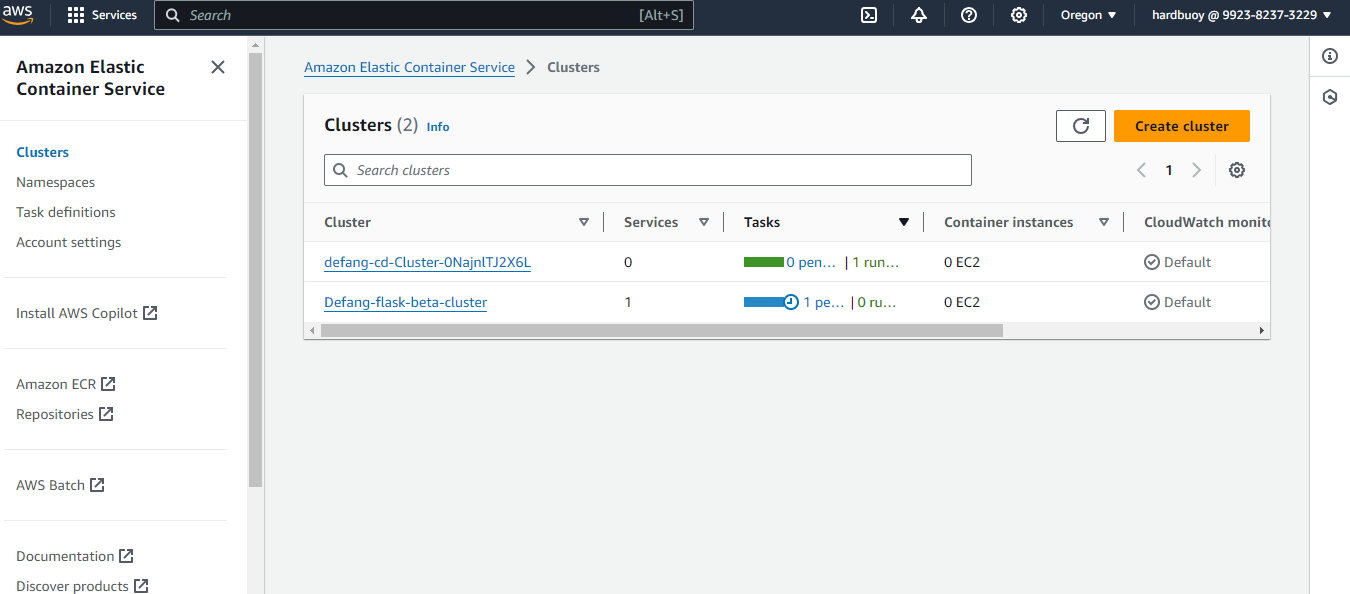Click external link icon beside AWS Batch
Viewport: 1350px width, 594px height.
click(97, 485)
